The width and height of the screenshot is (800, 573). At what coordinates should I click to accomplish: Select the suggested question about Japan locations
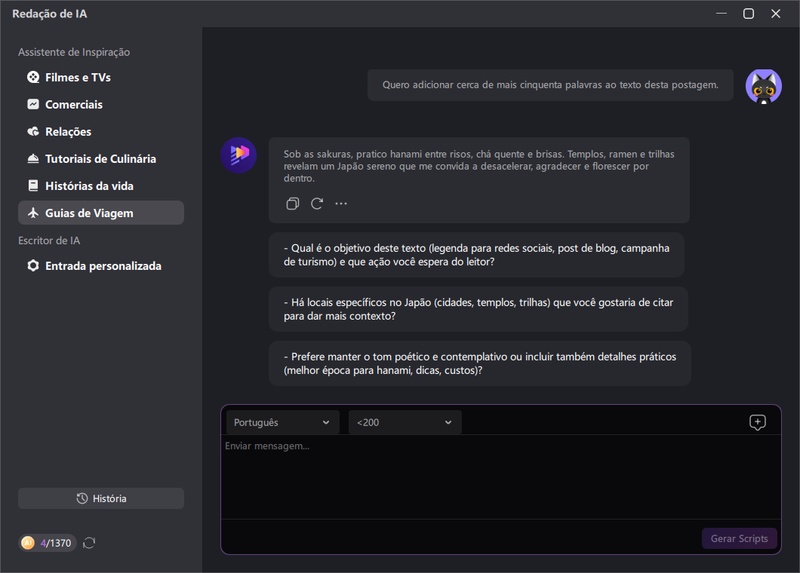click(478, 309)
